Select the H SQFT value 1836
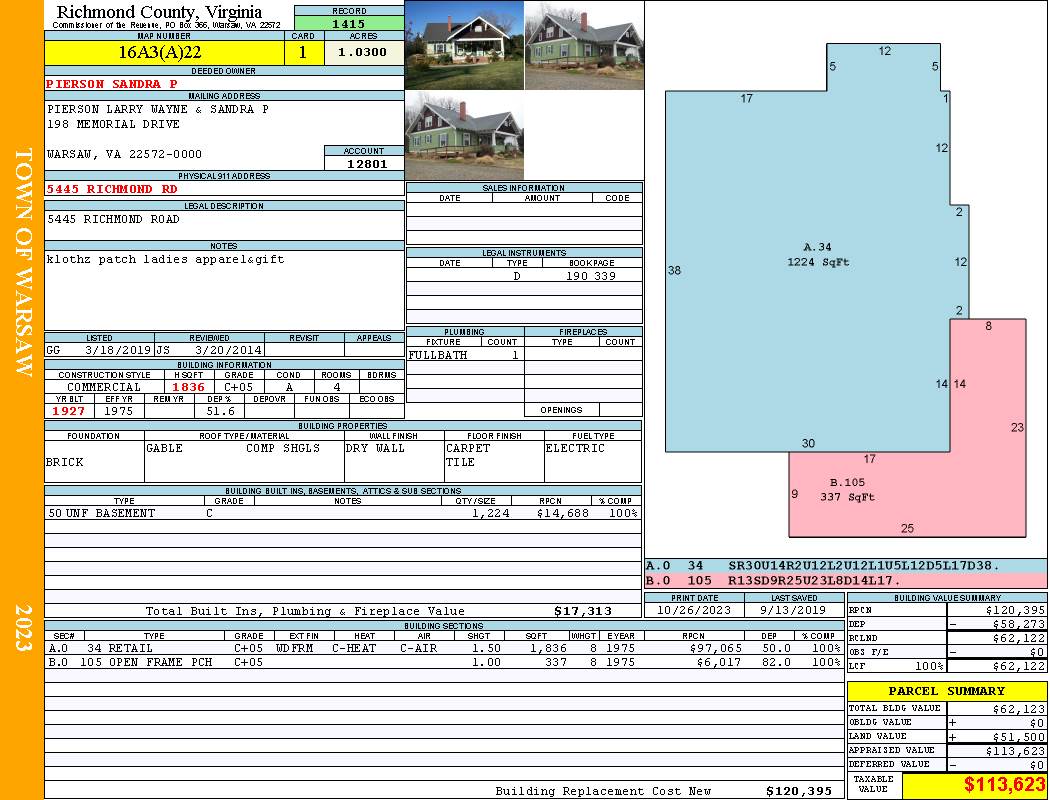The height and width of the screenshot is (800, 1050). point(189,387)
